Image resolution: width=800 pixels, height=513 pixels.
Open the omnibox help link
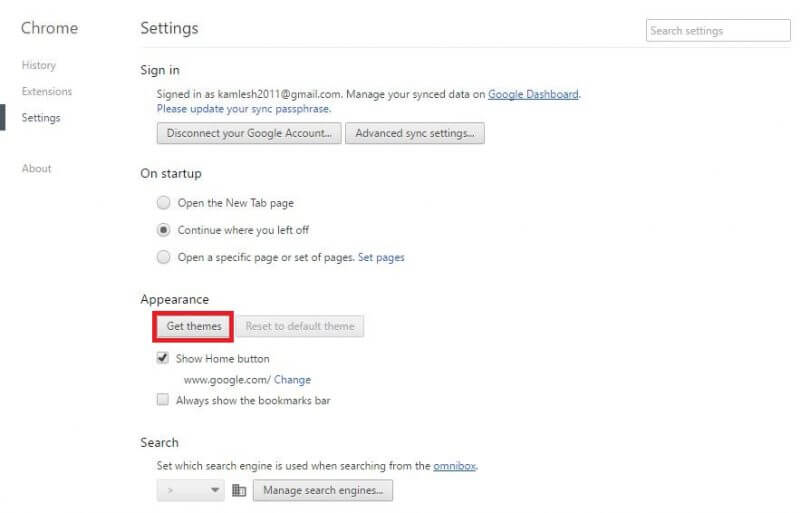455,466
